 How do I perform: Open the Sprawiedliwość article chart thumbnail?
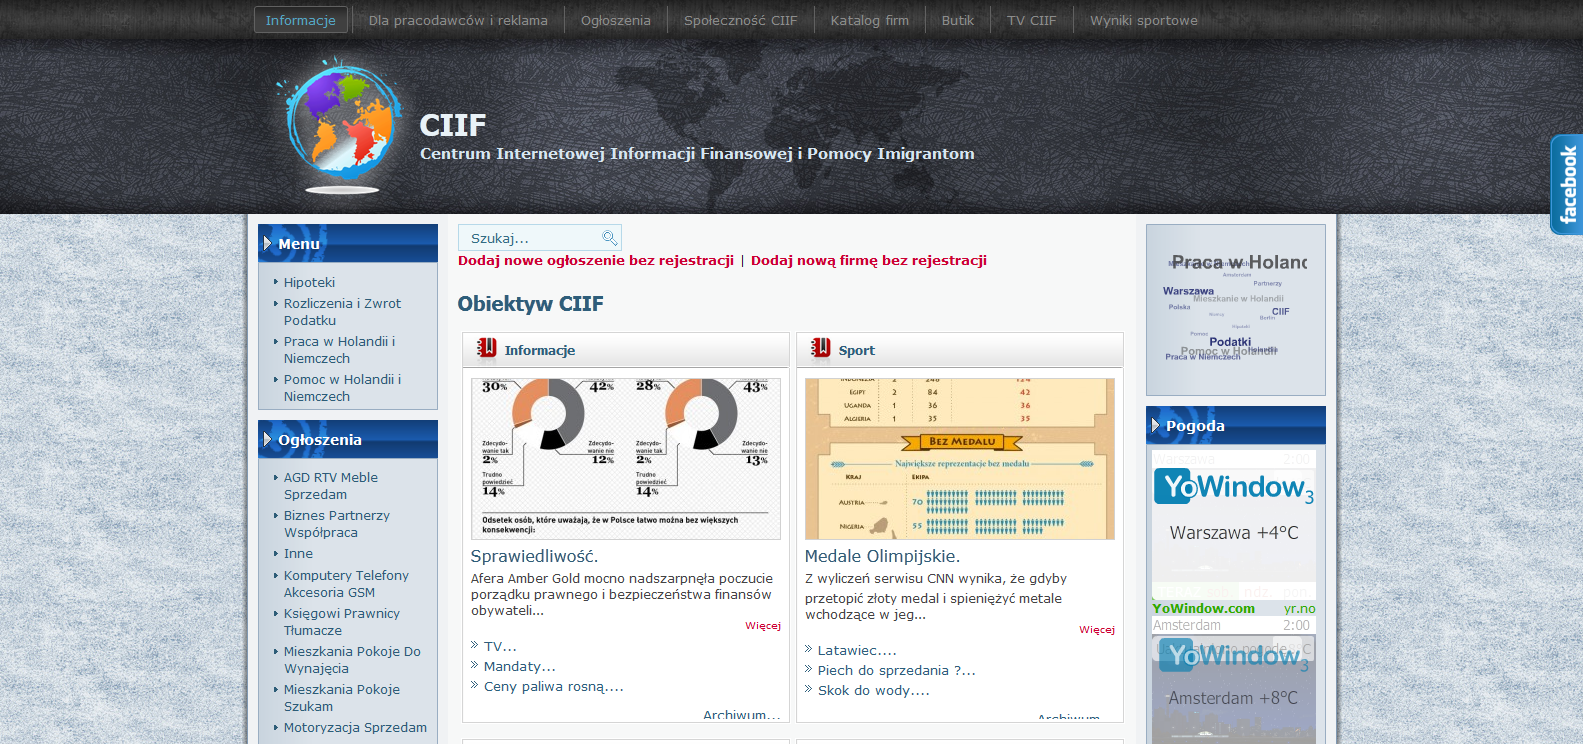click(x=625, y=458)
